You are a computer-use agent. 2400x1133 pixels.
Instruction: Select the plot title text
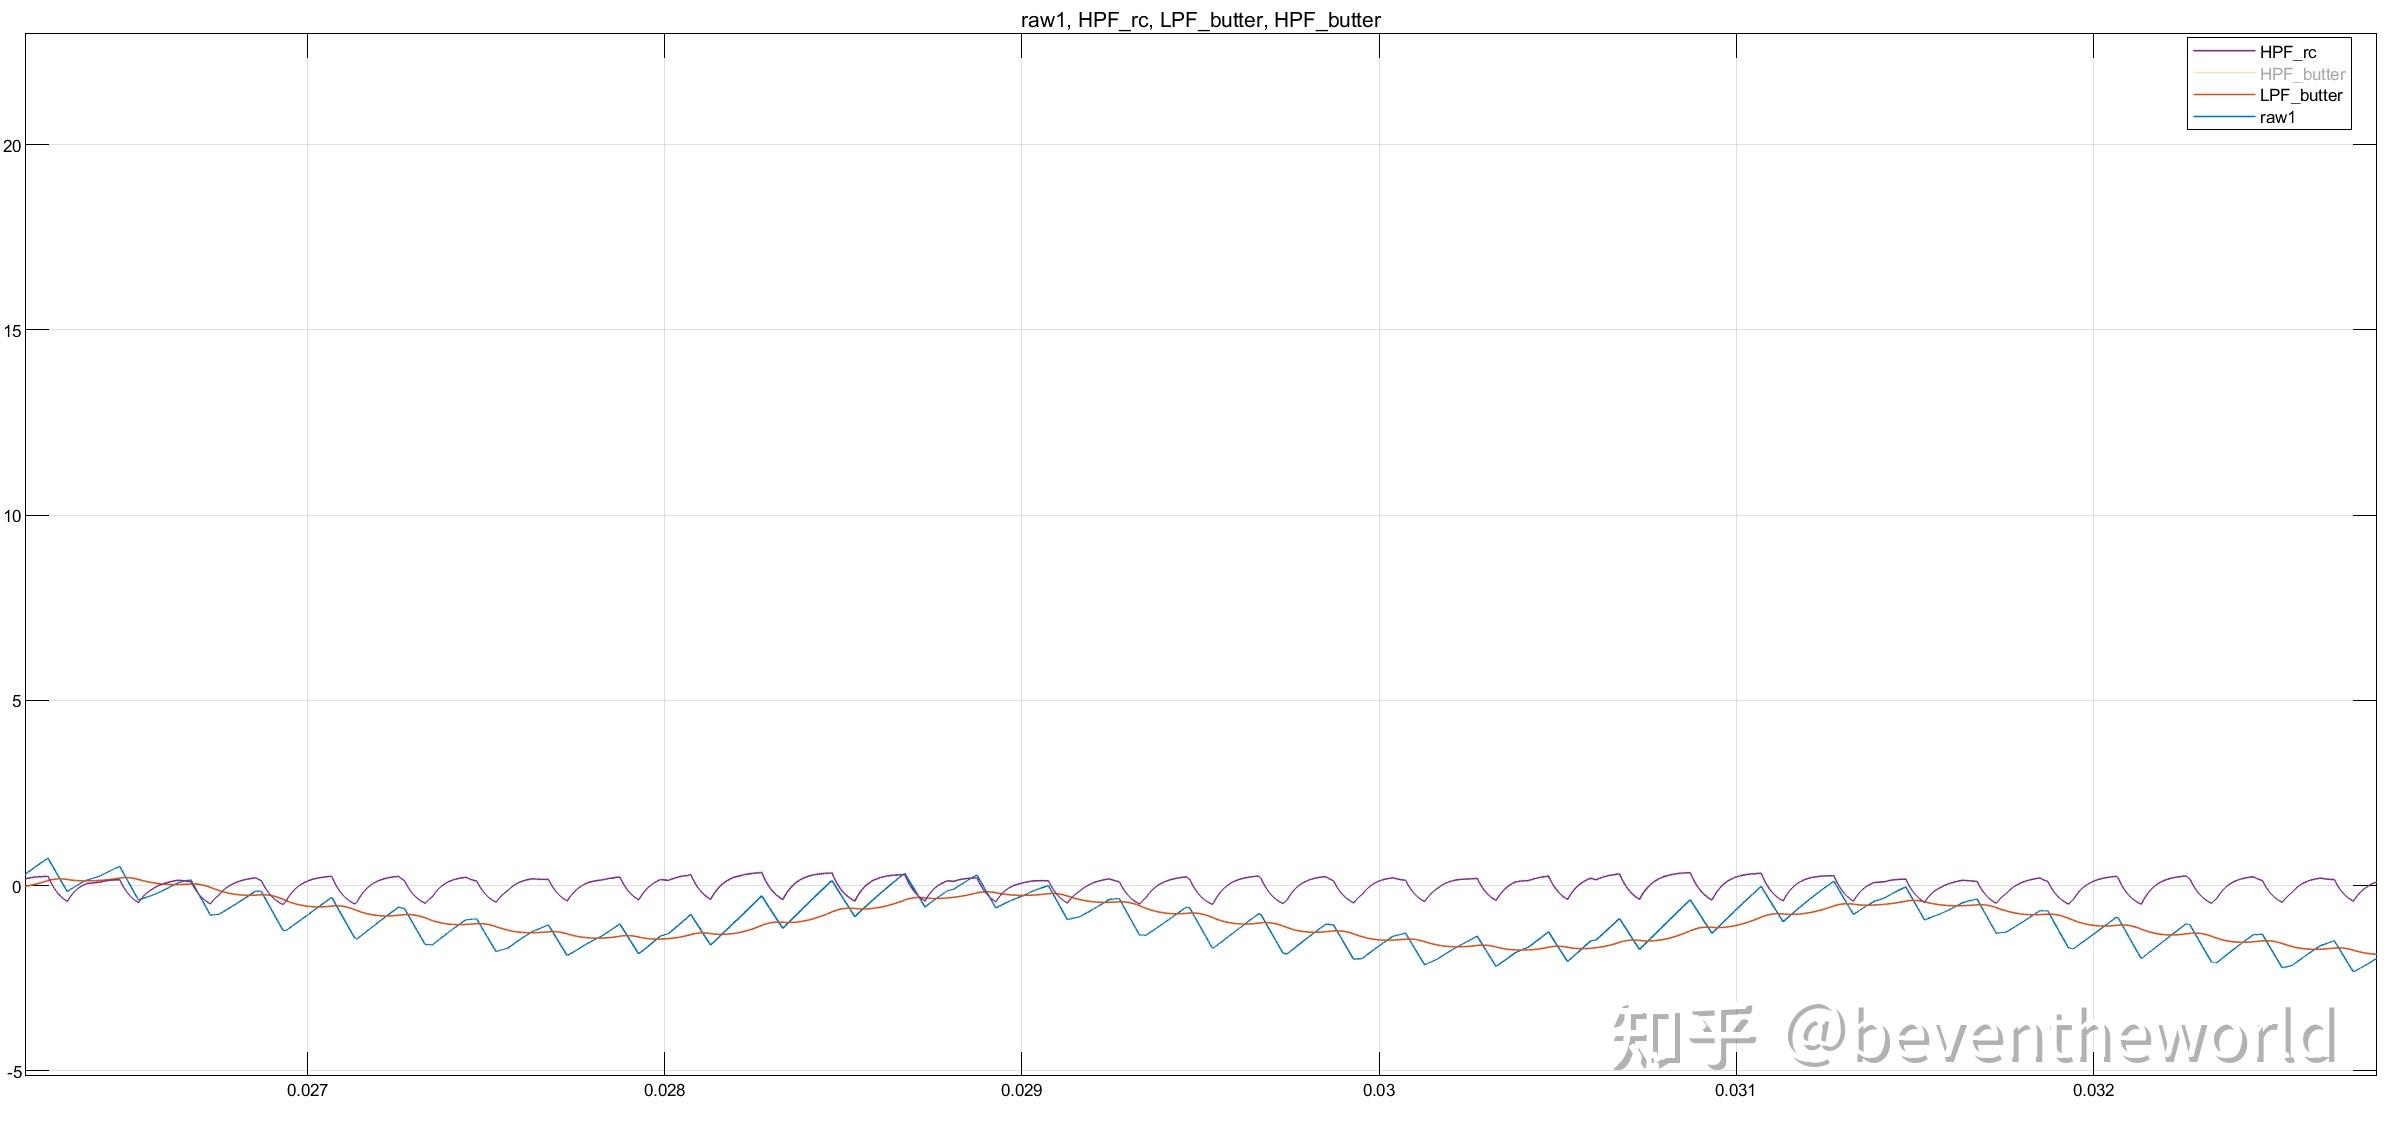(1200, 20)
